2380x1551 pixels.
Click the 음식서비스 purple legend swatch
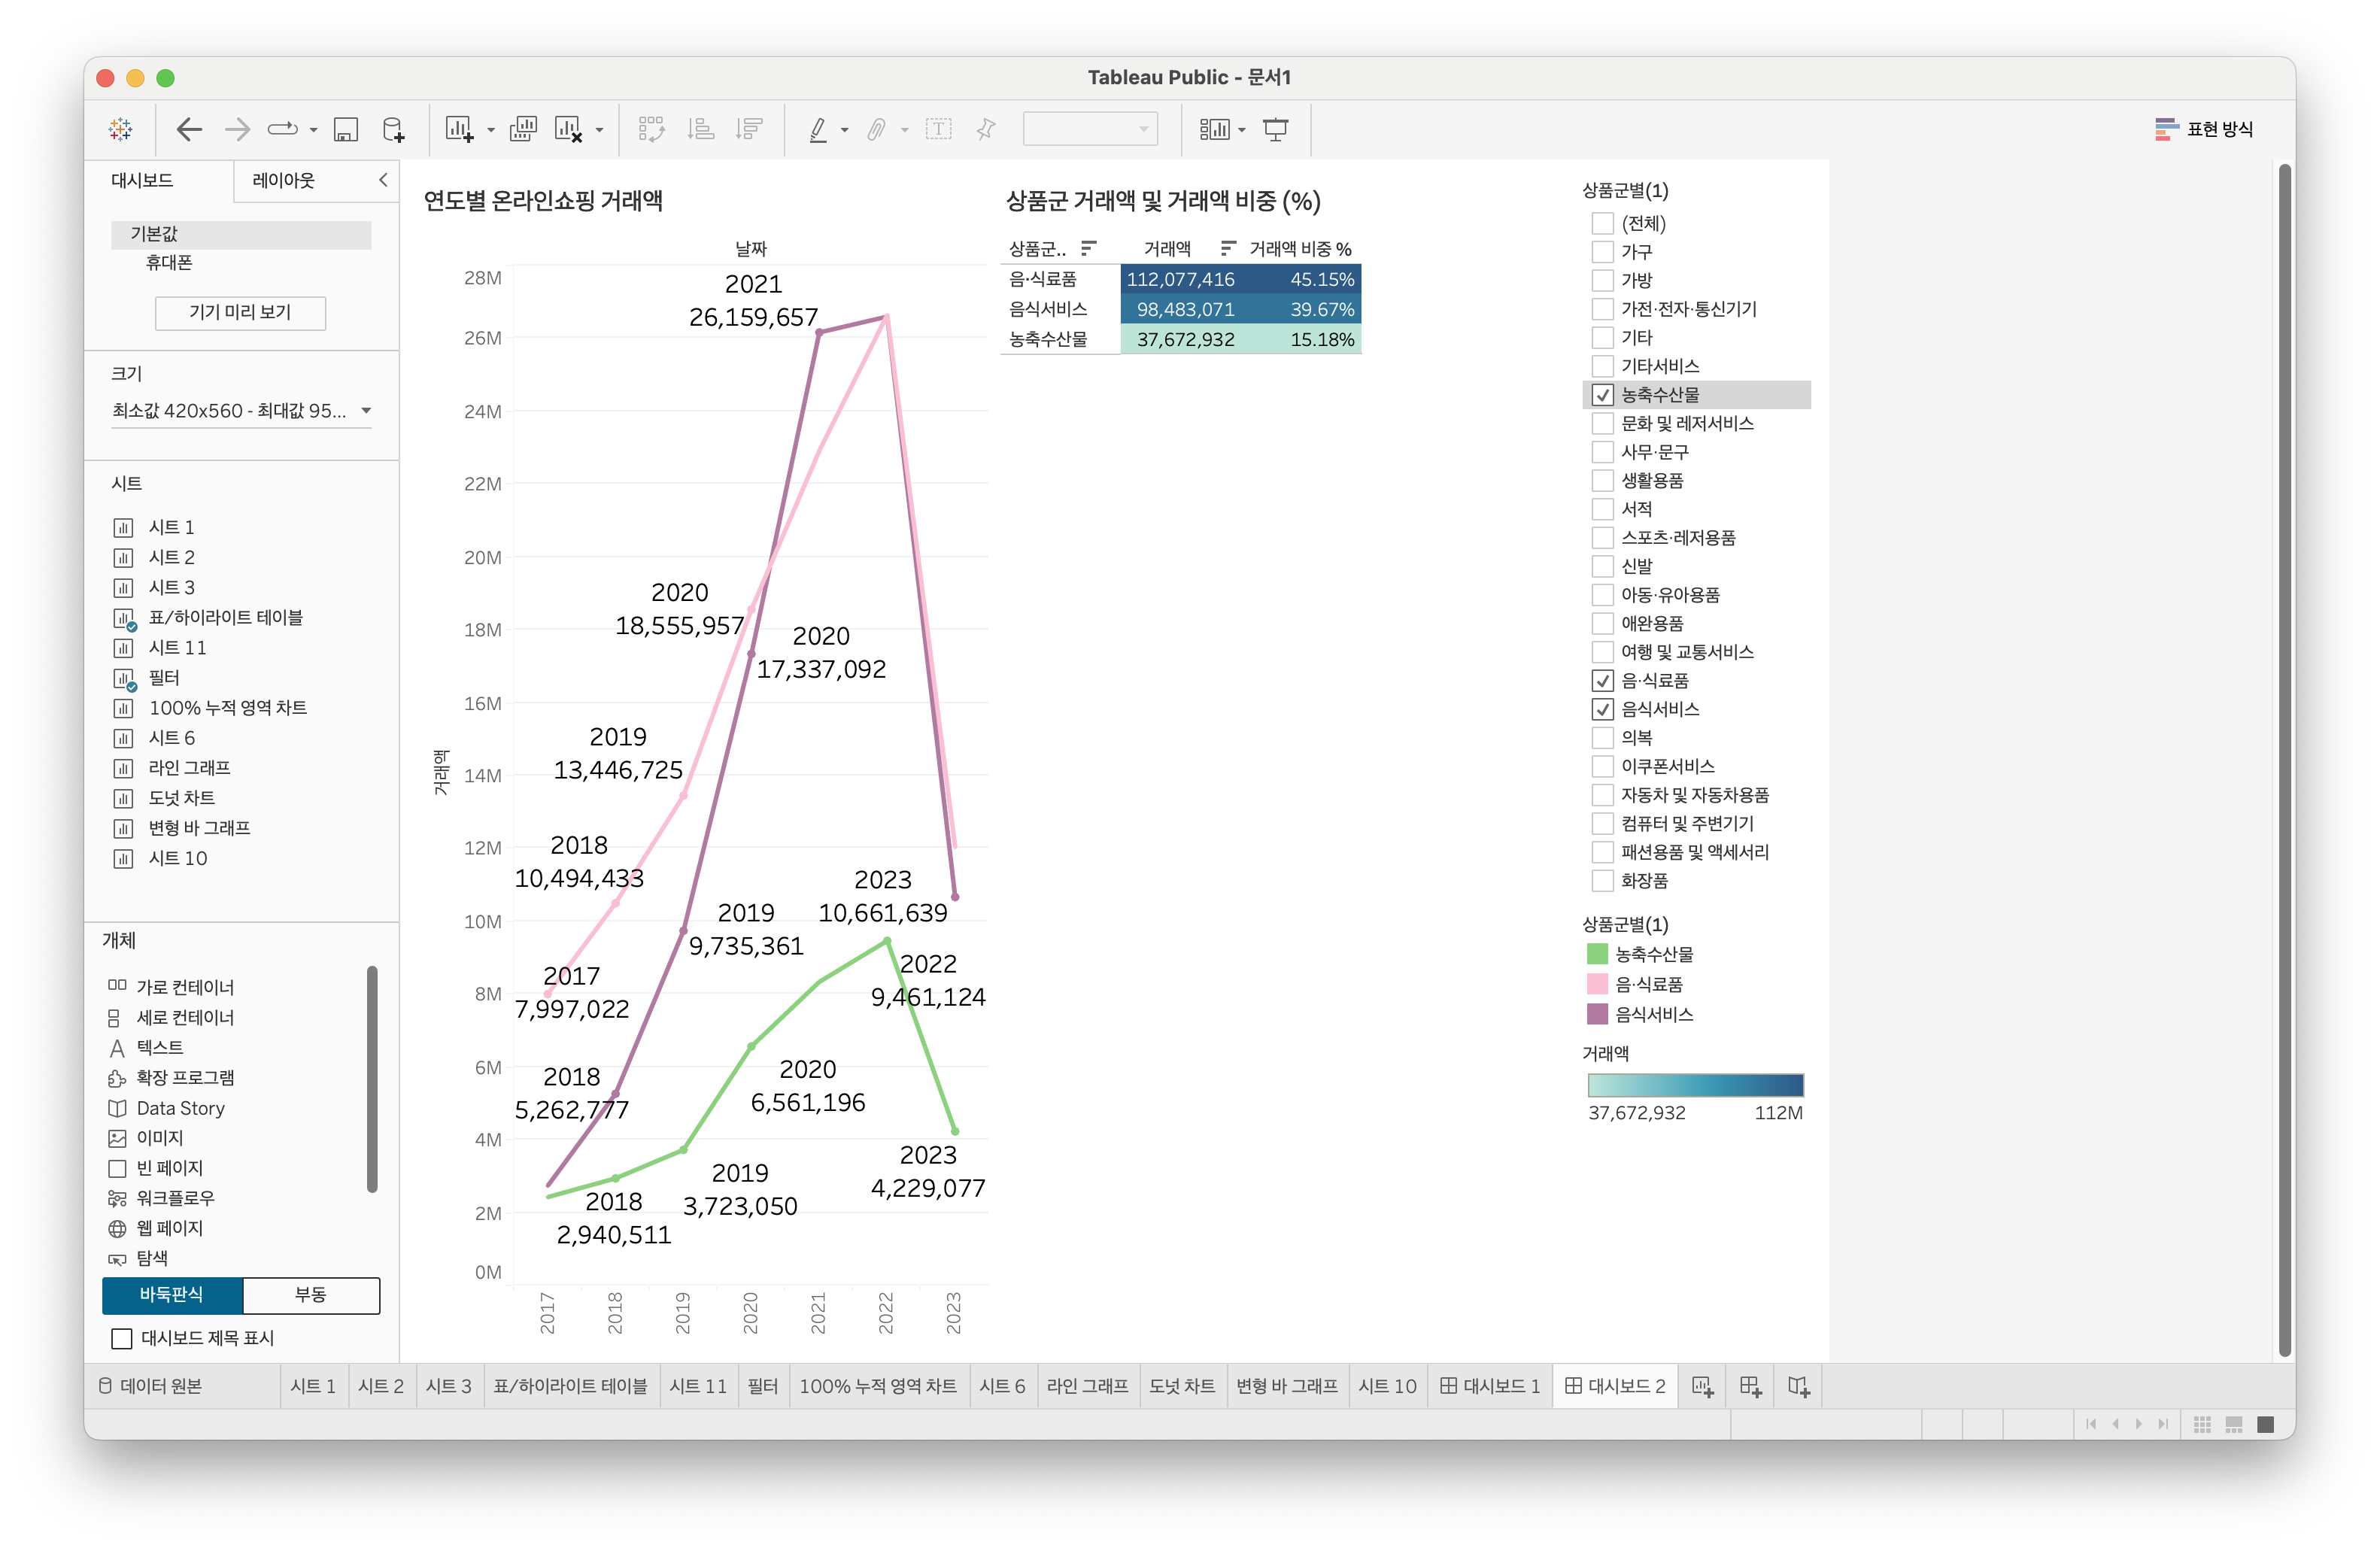tap(1597, 1014)
